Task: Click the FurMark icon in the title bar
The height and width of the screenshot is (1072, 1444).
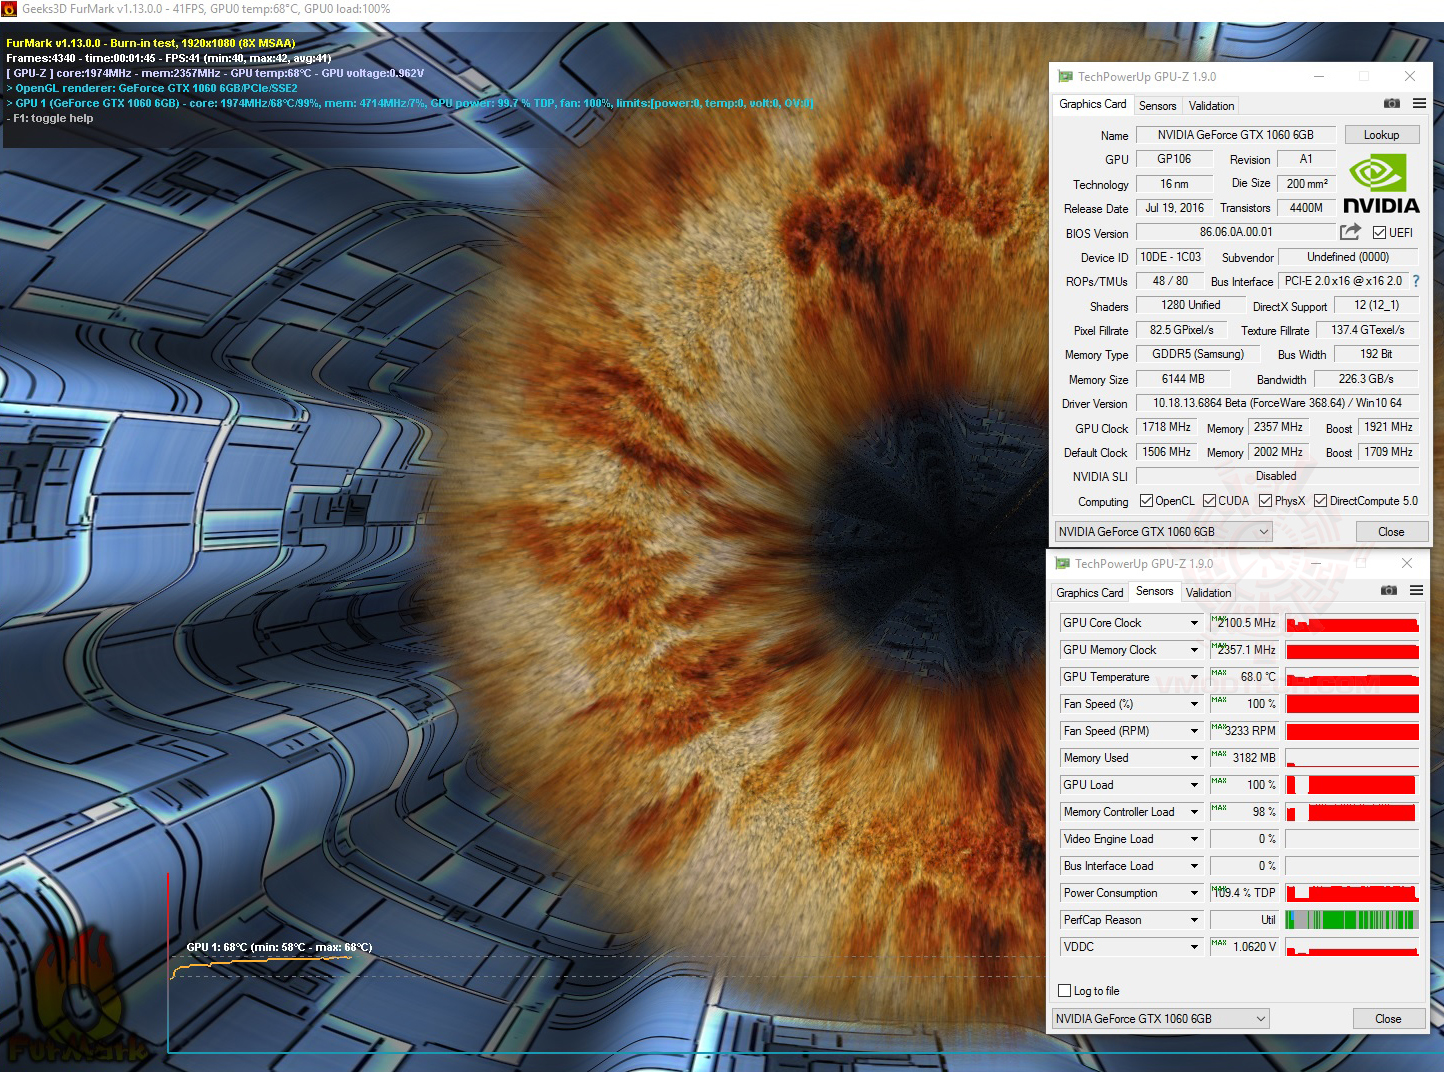Action: pyautogui.click(x=10, y=9)
